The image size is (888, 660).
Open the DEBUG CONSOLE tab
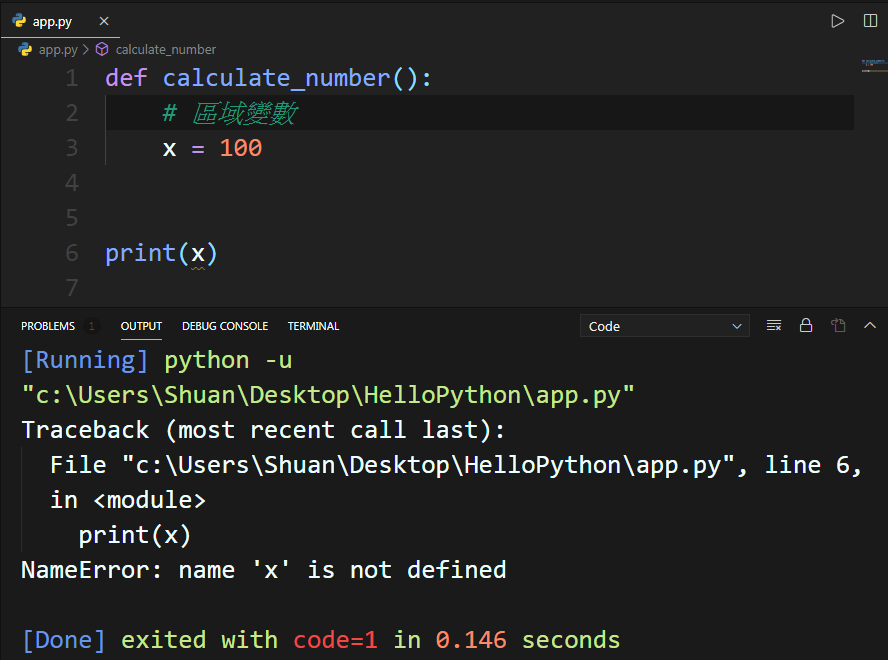225,326
